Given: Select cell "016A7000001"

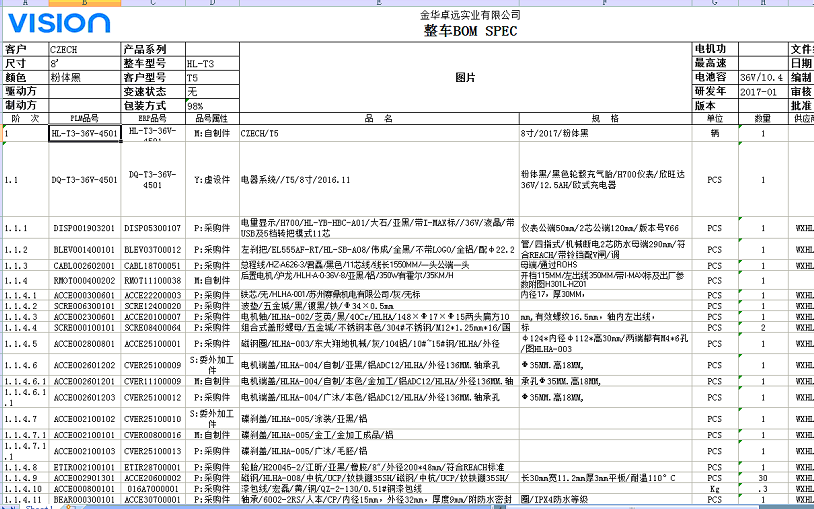Looking at the screenshot, I should [153, 489].
